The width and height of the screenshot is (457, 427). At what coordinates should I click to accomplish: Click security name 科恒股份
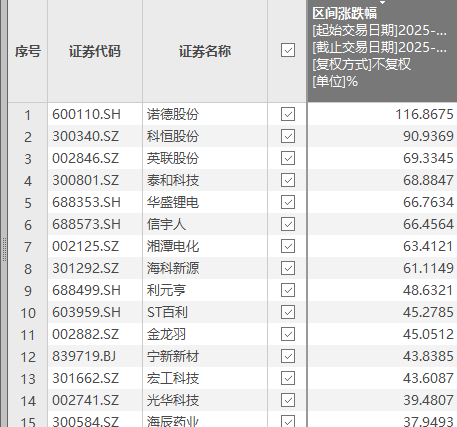[173, 137]
